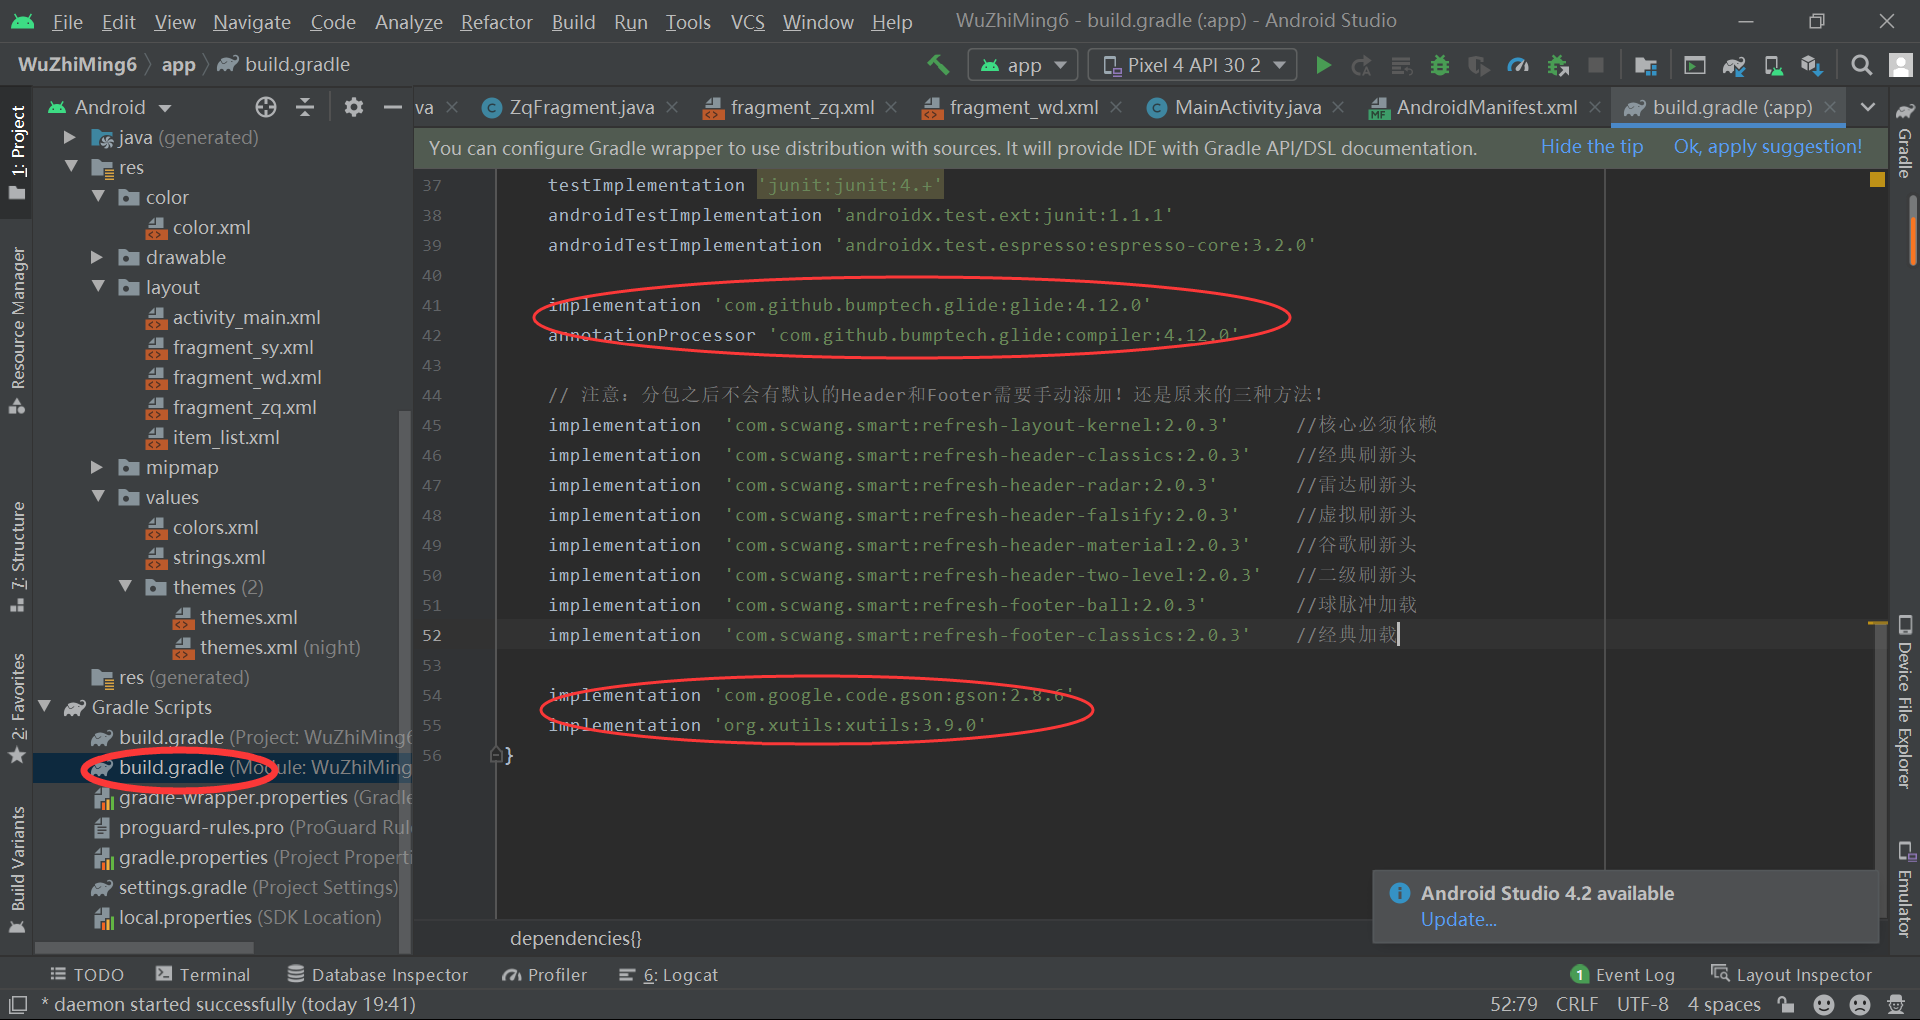The image size is (1920, 1020).
Task: Open the Terminal tool window
Action: pyautogui.click(x=203, y=975)
